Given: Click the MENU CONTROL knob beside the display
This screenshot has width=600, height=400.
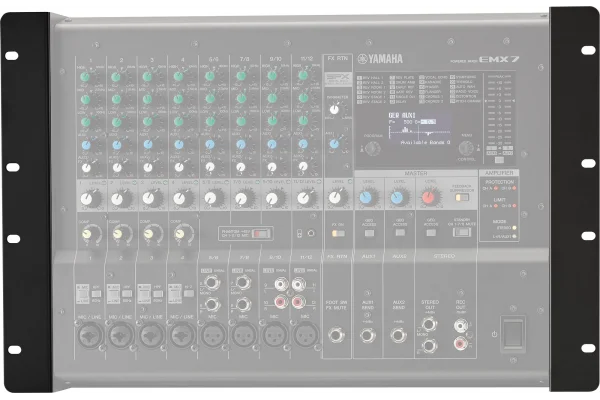Looking at the screenshot, I should [466, 148].
